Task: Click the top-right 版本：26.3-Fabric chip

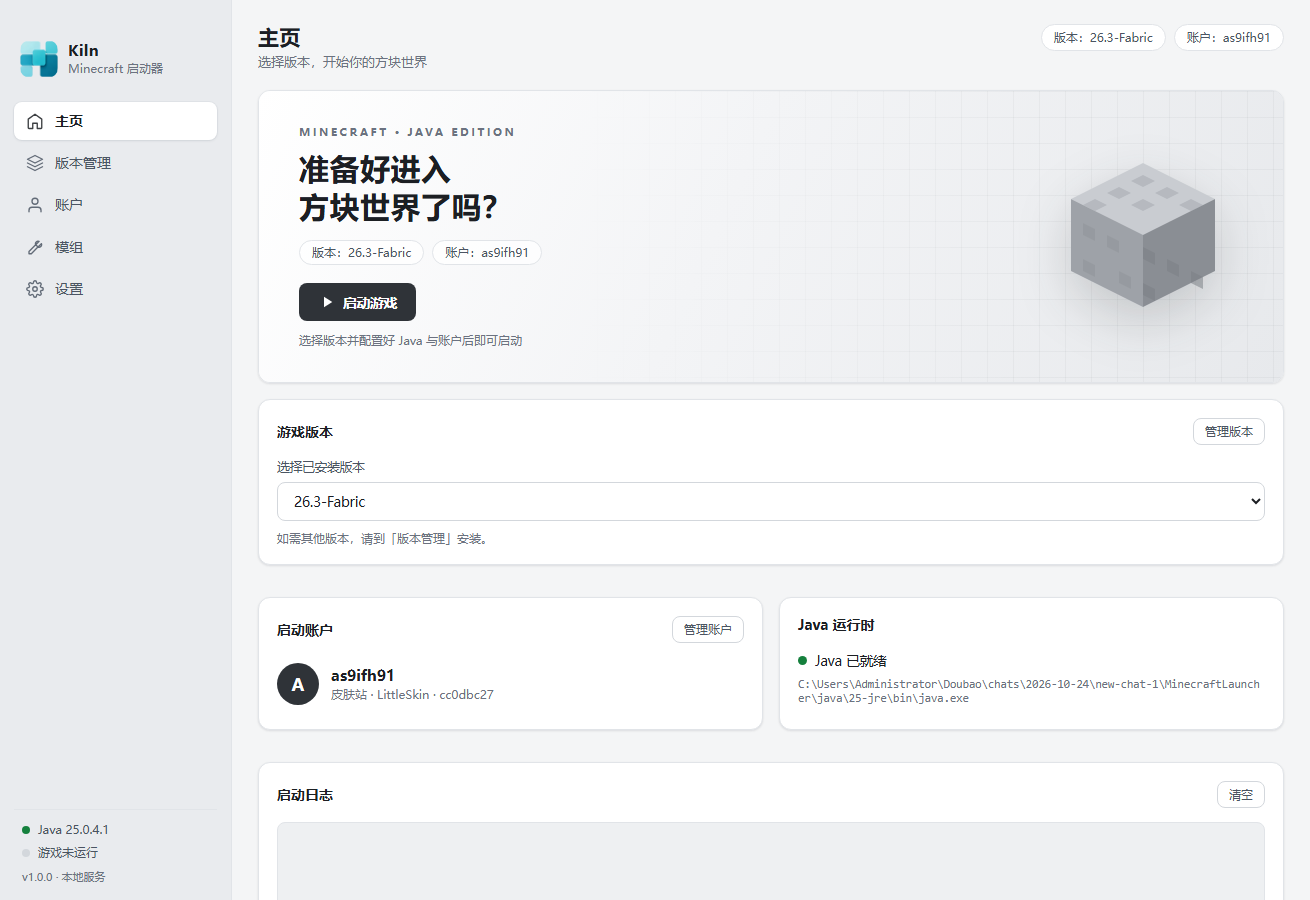Action: coord(1103,38)
